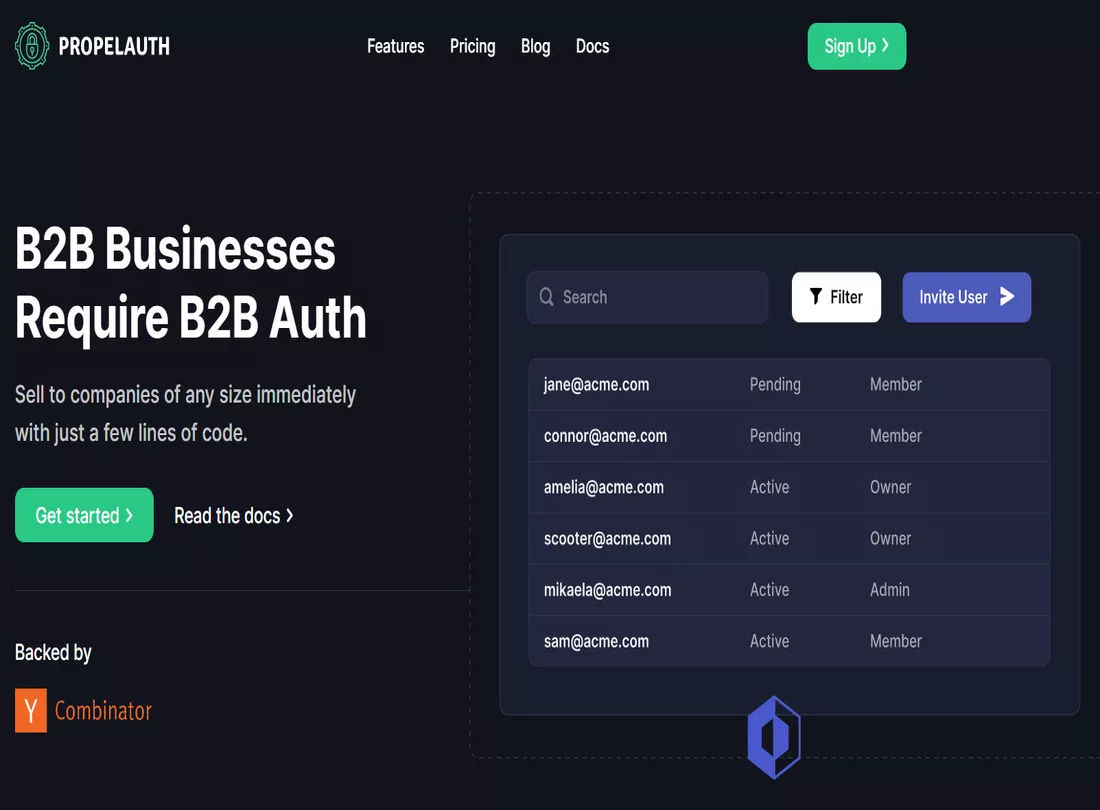
Task: Click Member role for sam@acme.com
Action: [896, 641]
